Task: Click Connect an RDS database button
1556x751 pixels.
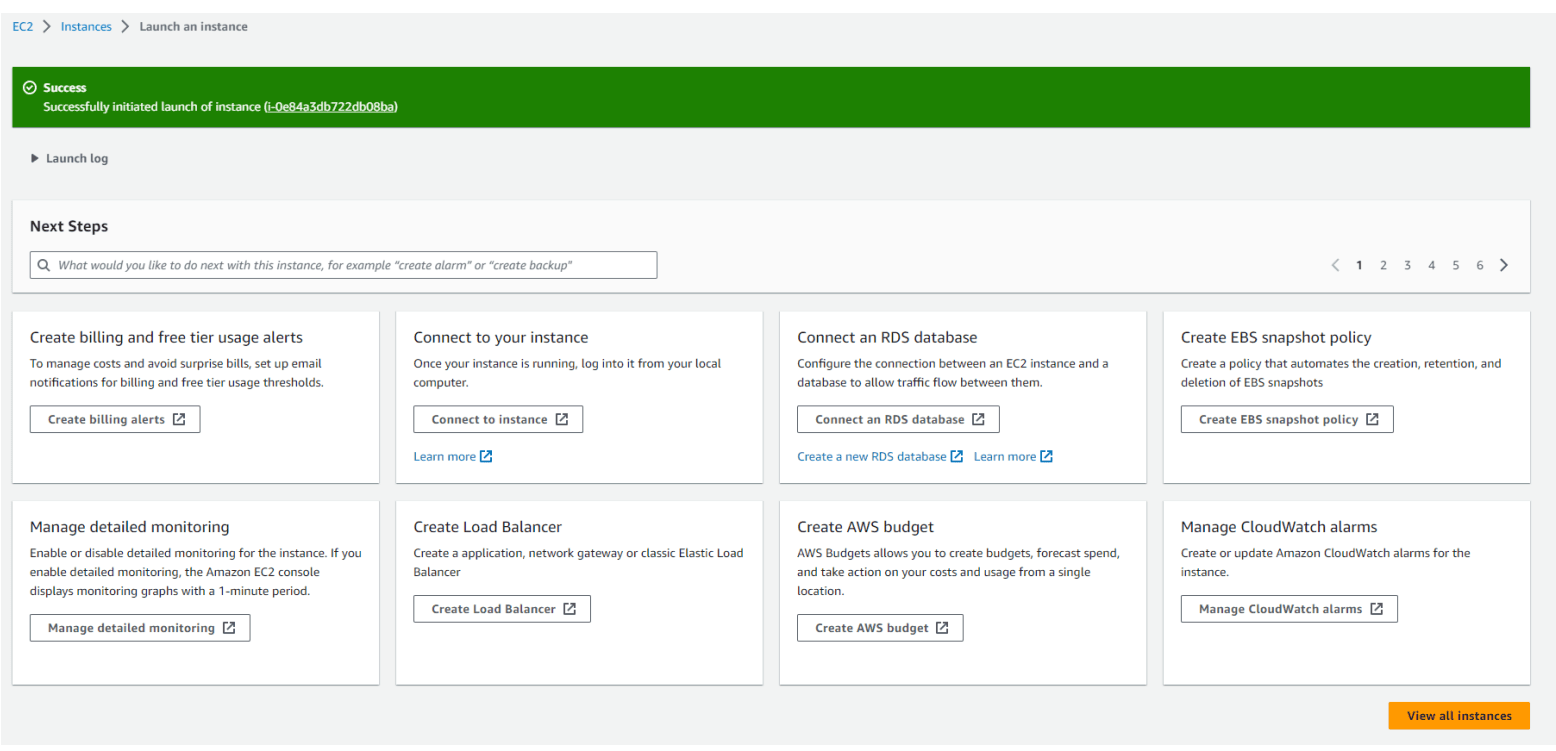Action: coord(898,420)
